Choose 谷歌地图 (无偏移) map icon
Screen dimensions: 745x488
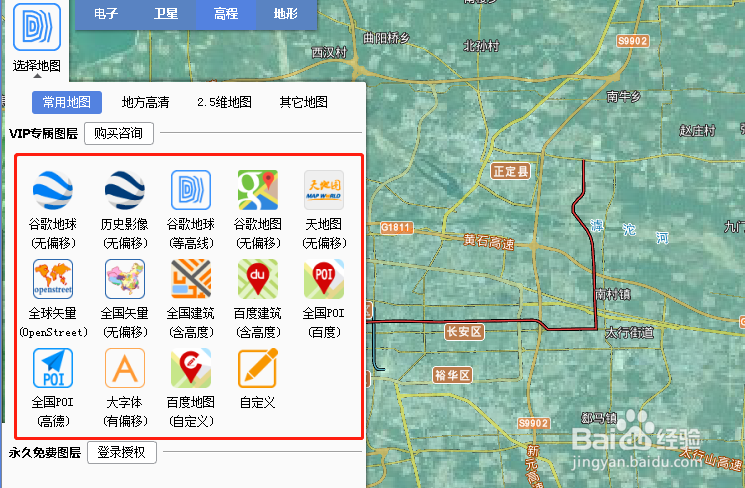[x=258, y=190]
